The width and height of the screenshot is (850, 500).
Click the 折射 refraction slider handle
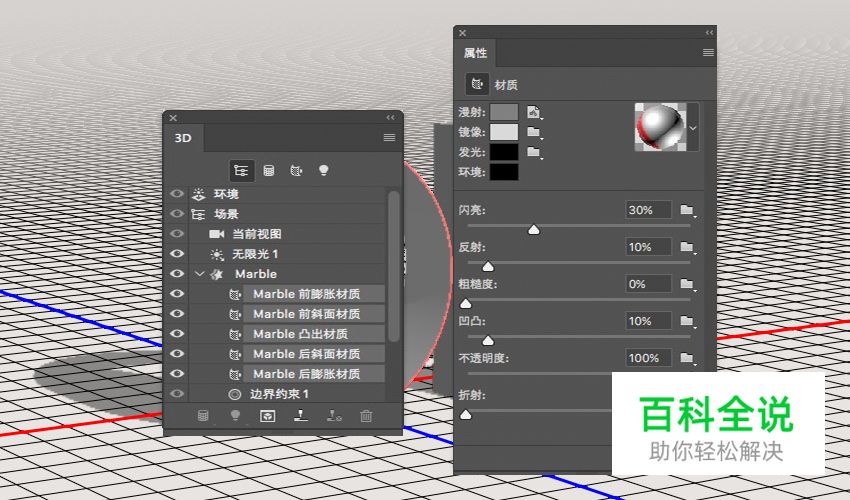tap(466, 415)
